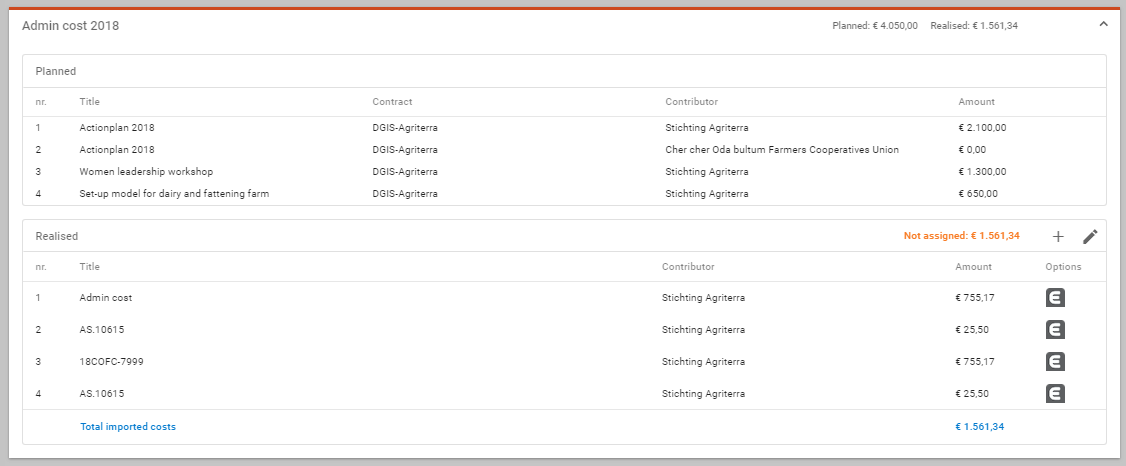Select first Actionplan 2018 planned row
This screenshot has height=466, width=1126.
564,128
